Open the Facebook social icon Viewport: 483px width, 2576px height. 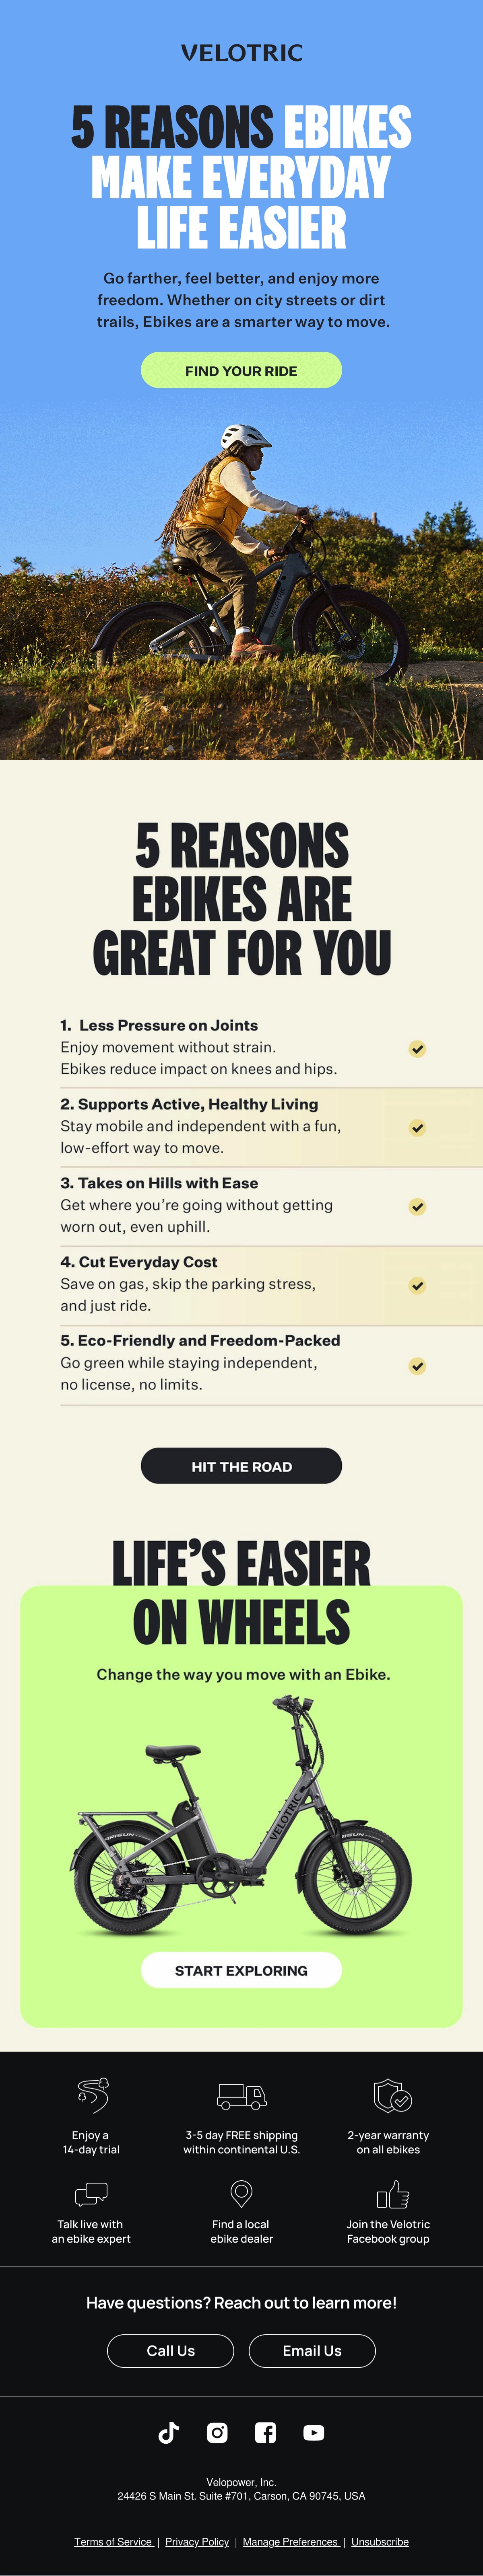coord(265,2433)
